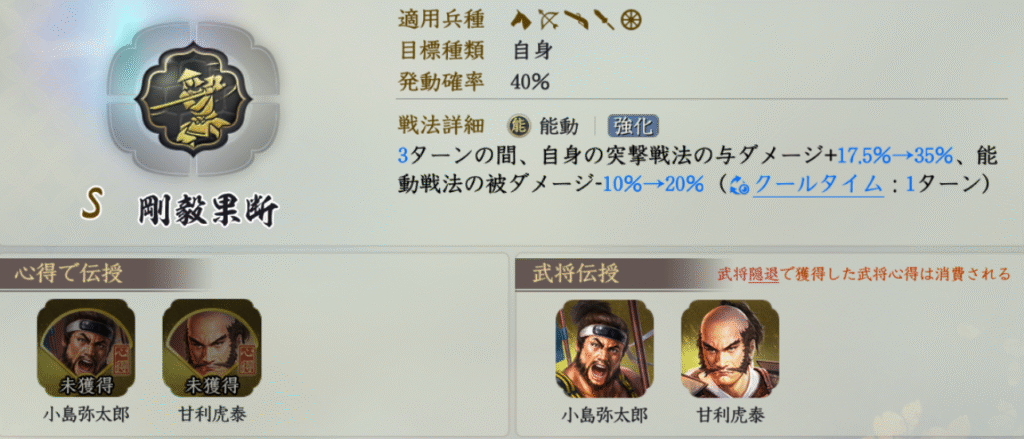The height and width of the screenshot is (439, 1024).
Task: Select 小島弥太郎 portrait under 武将伝授
Action: click(x=605, y=348)
